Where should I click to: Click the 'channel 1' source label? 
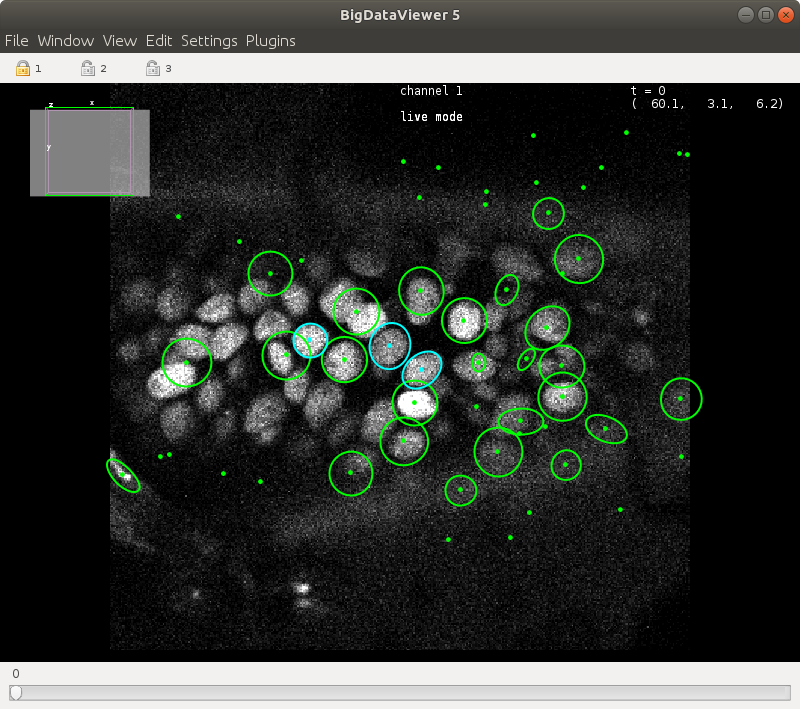431,91
